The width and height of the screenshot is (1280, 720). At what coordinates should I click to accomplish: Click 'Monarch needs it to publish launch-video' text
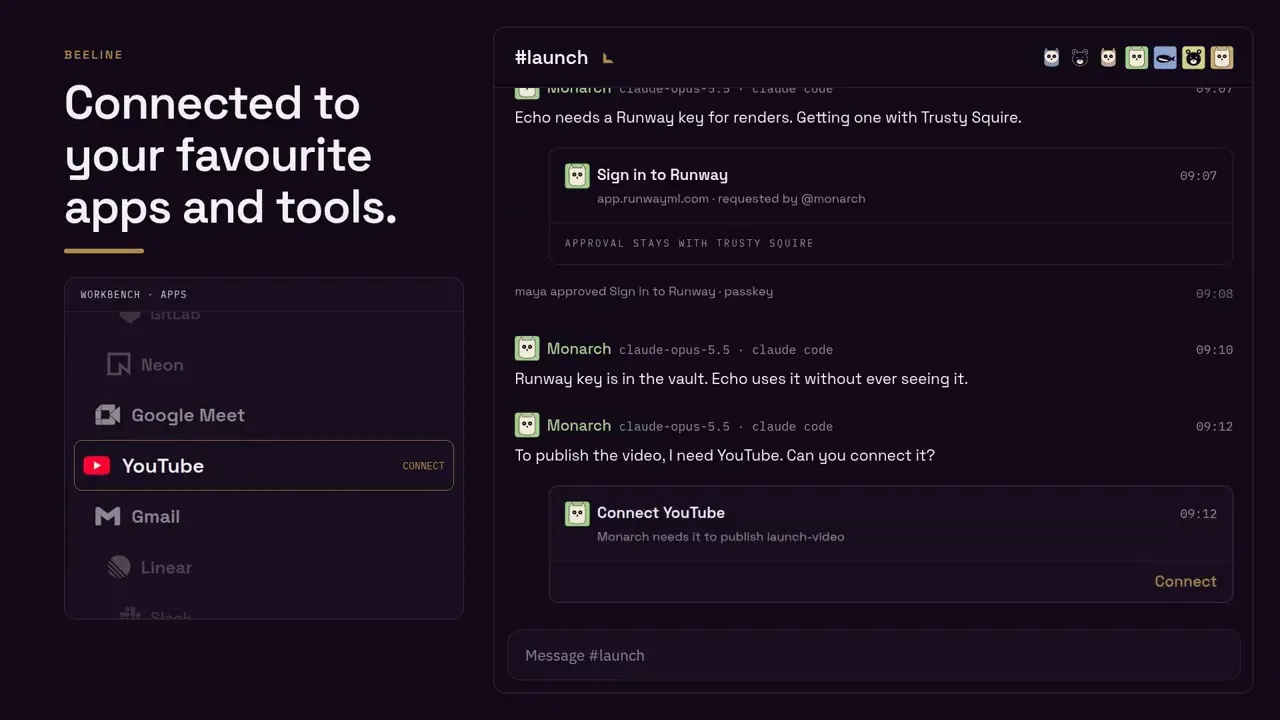click(721, 537)
